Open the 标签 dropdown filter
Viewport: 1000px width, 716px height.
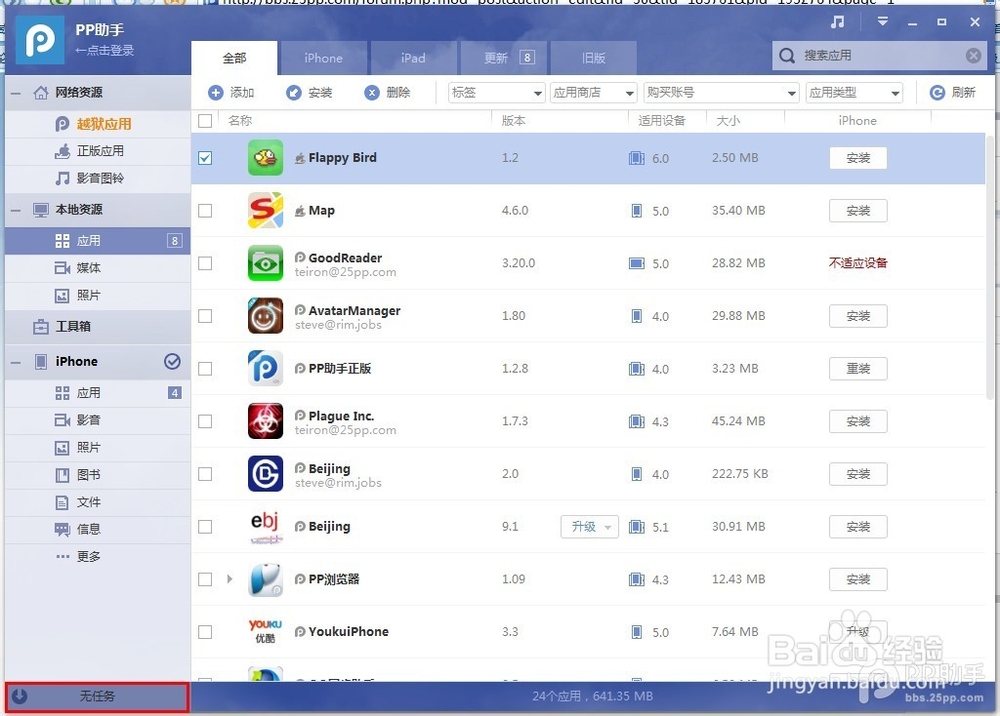pyautogui.click(x=495, y=93)
